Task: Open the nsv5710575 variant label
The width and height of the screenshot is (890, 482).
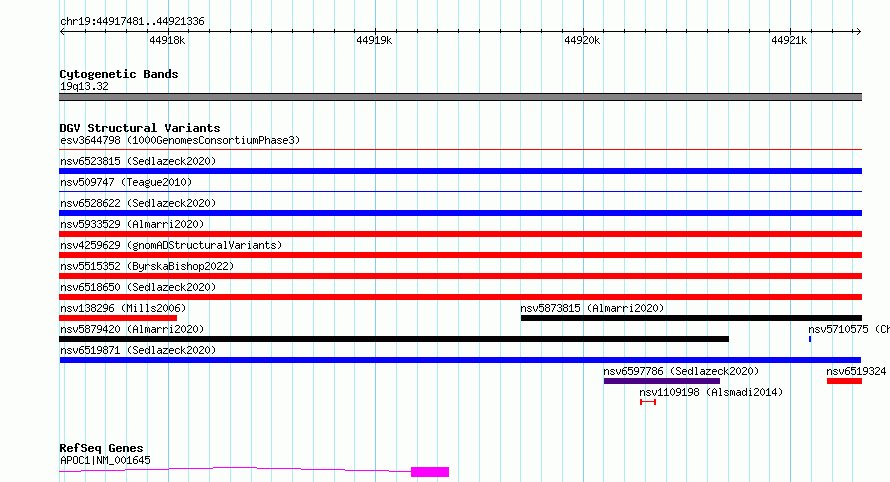Action: 849,329
